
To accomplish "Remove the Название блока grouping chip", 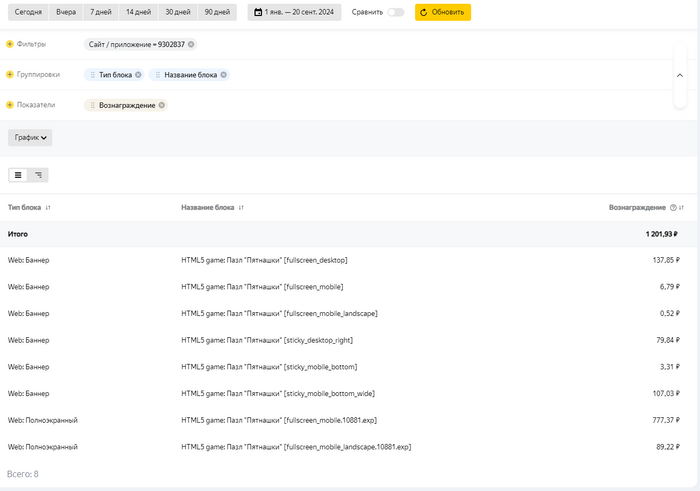I will pyautogui.click(x=223, y=74).
